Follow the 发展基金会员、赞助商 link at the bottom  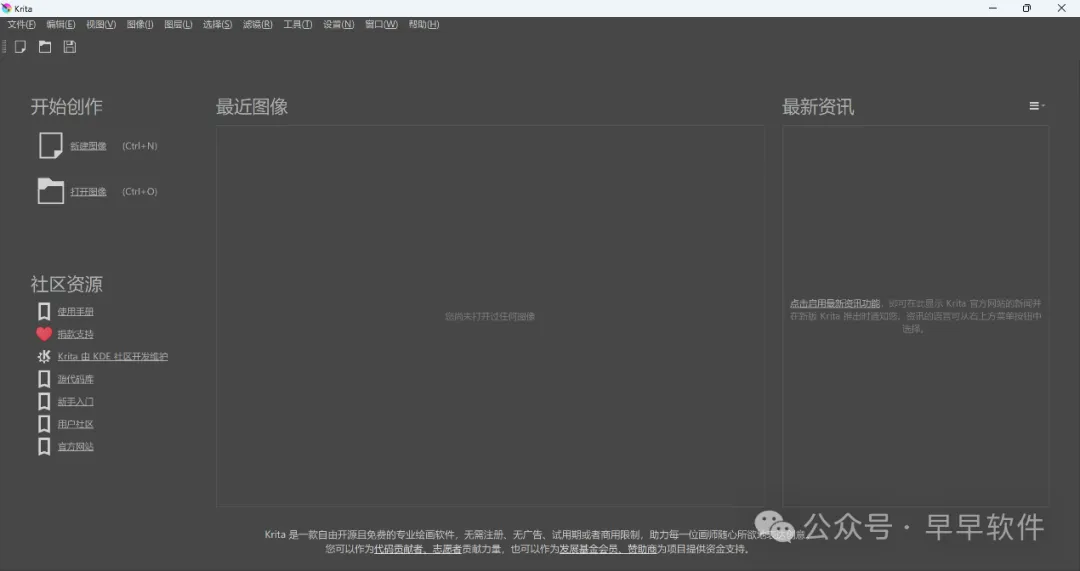point(608,549)
